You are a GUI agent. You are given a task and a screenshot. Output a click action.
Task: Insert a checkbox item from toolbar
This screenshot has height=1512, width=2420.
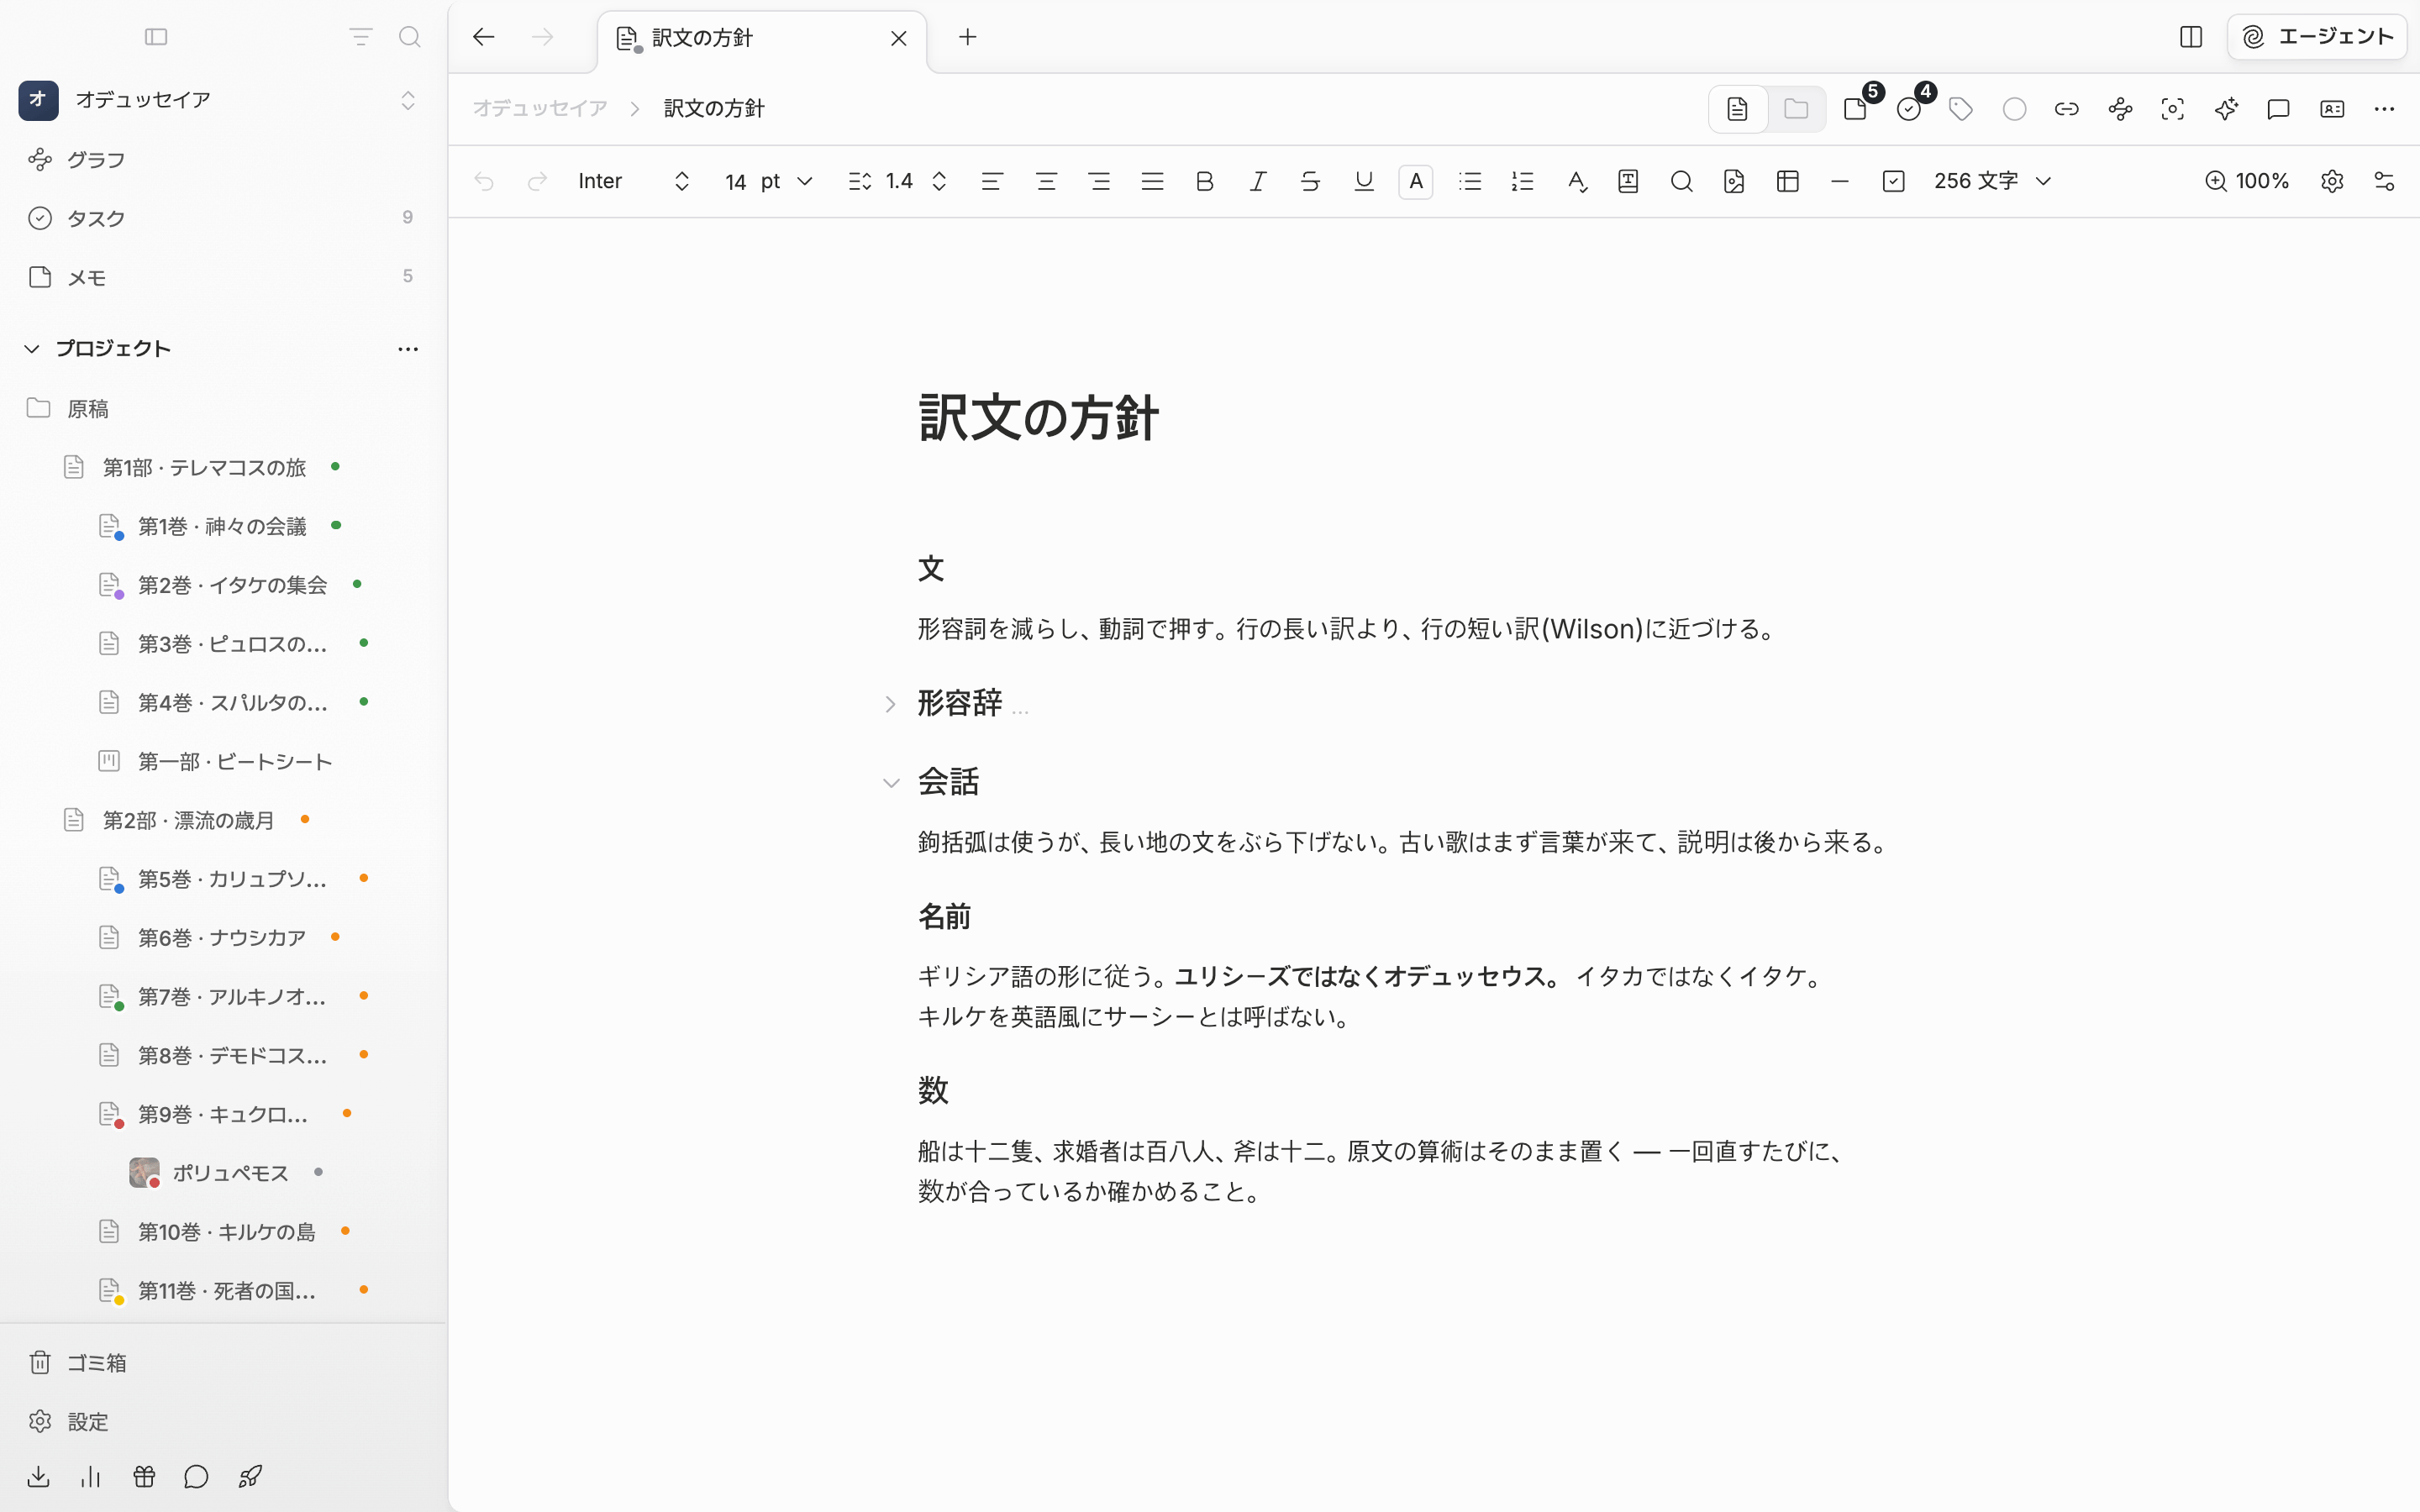(1893, 181)
